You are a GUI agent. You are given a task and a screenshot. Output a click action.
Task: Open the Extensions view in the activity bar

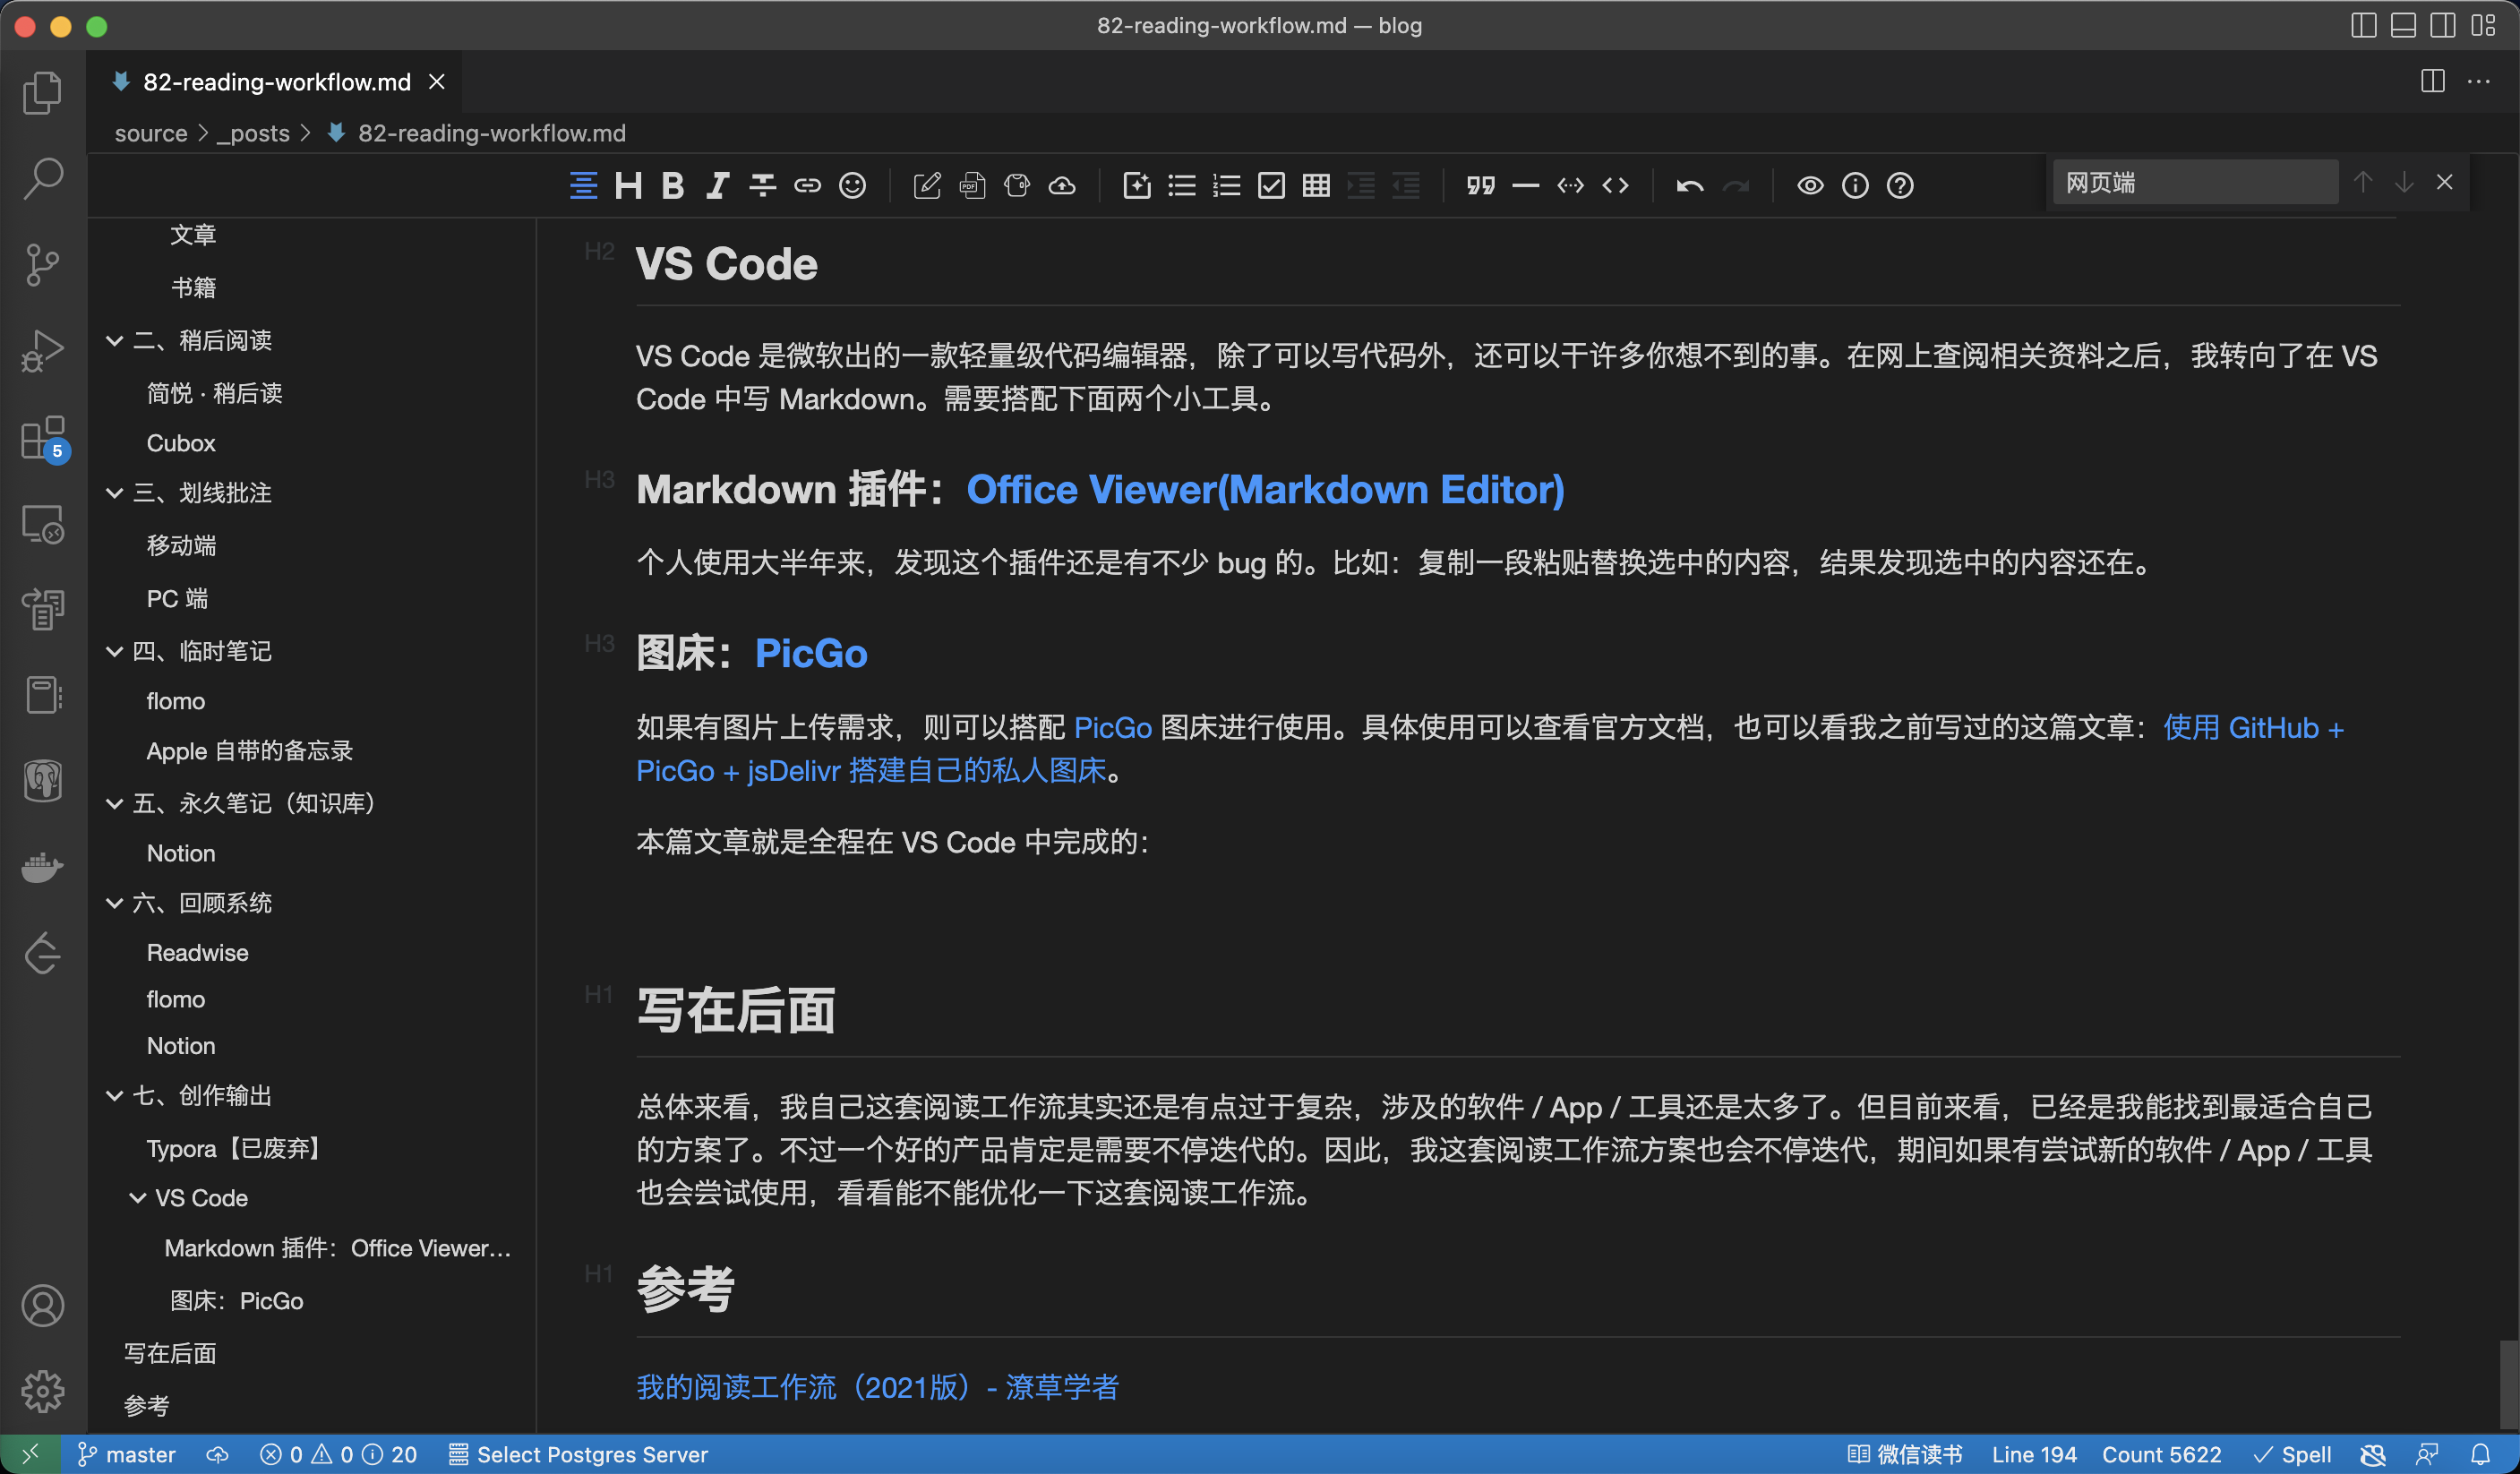tap(42, 438)
